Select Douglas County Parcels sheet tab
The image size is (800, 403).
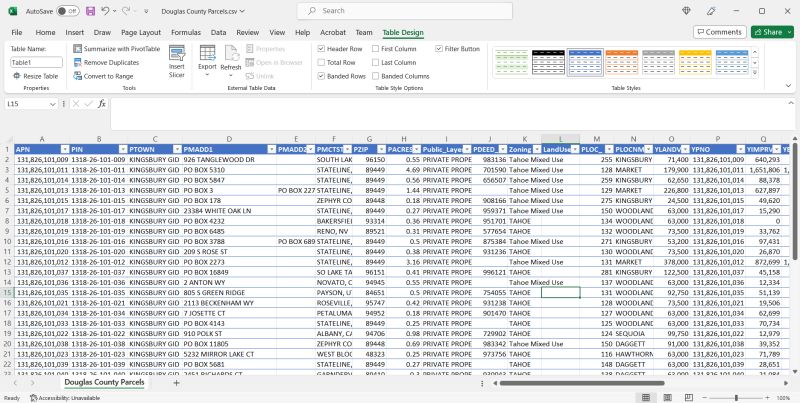tap(104, 382)
